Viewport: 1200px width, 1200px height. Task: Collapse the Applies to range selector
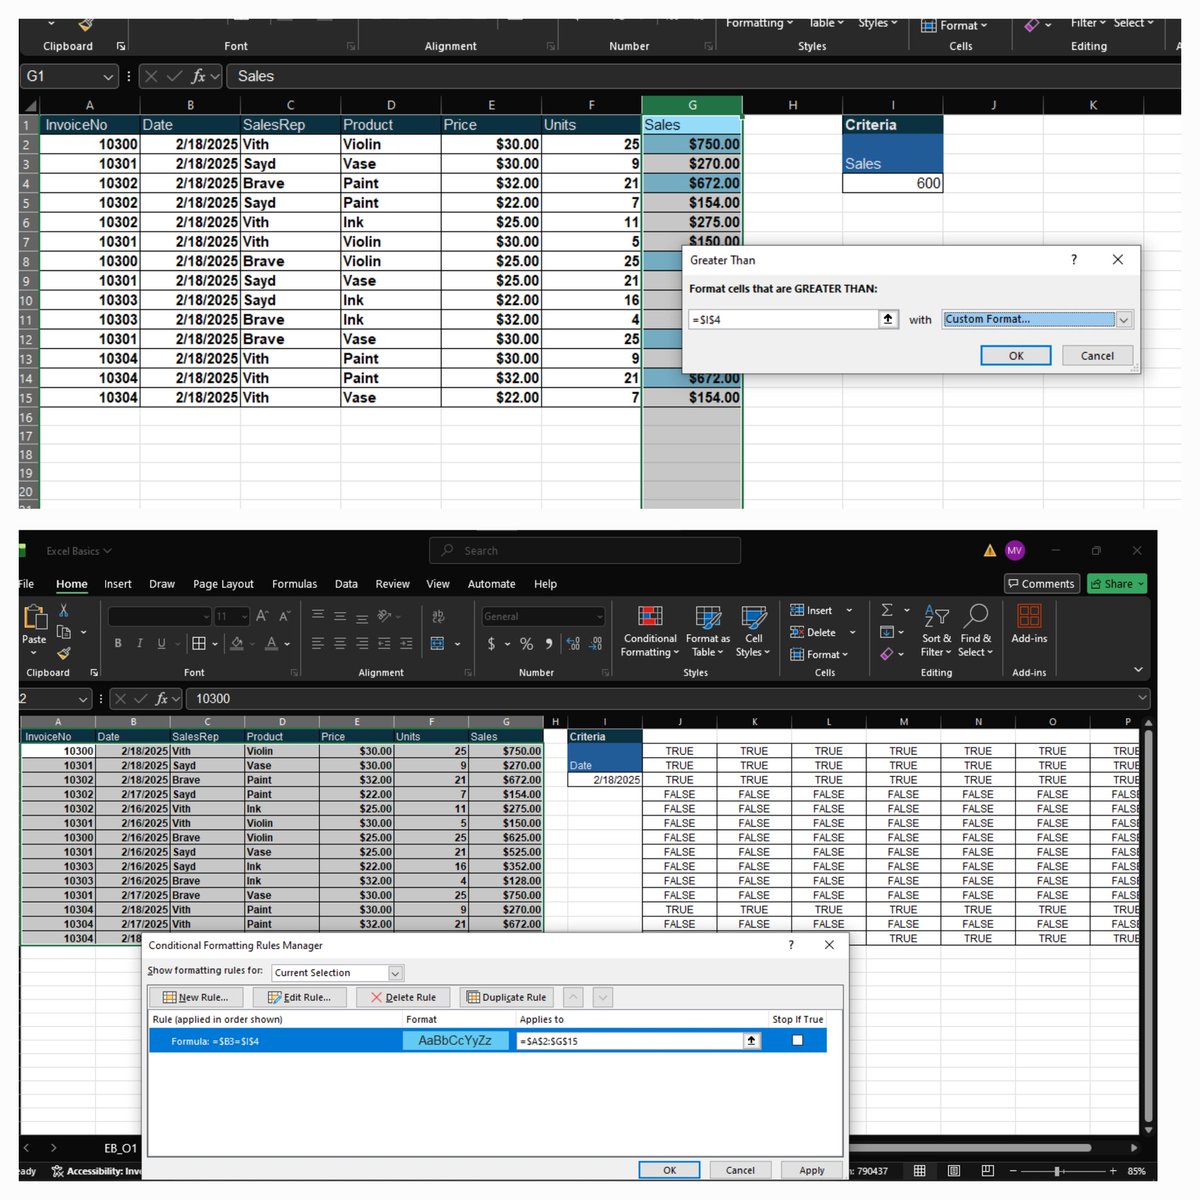tap(751, 1041)
